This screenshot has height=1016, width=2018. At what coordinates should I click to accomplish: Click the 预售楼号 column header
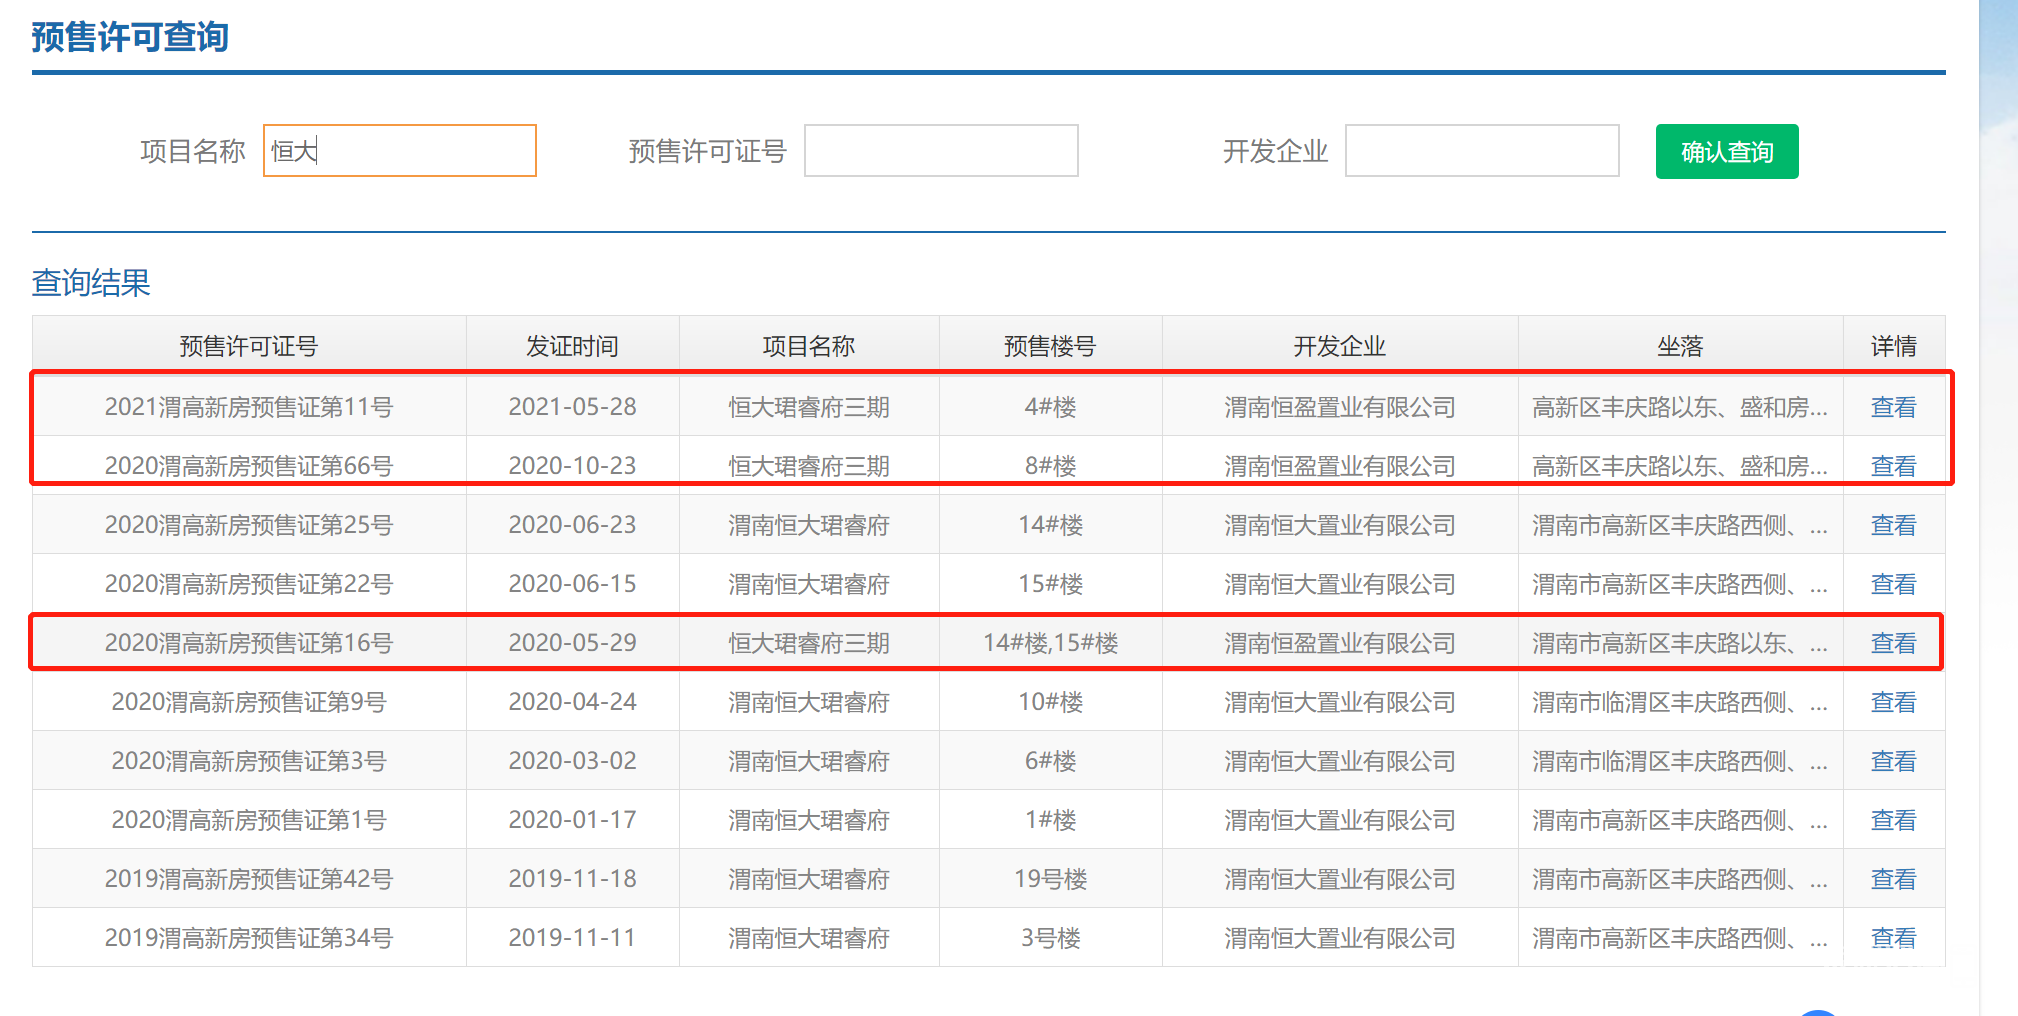[x=1050, y=346]
